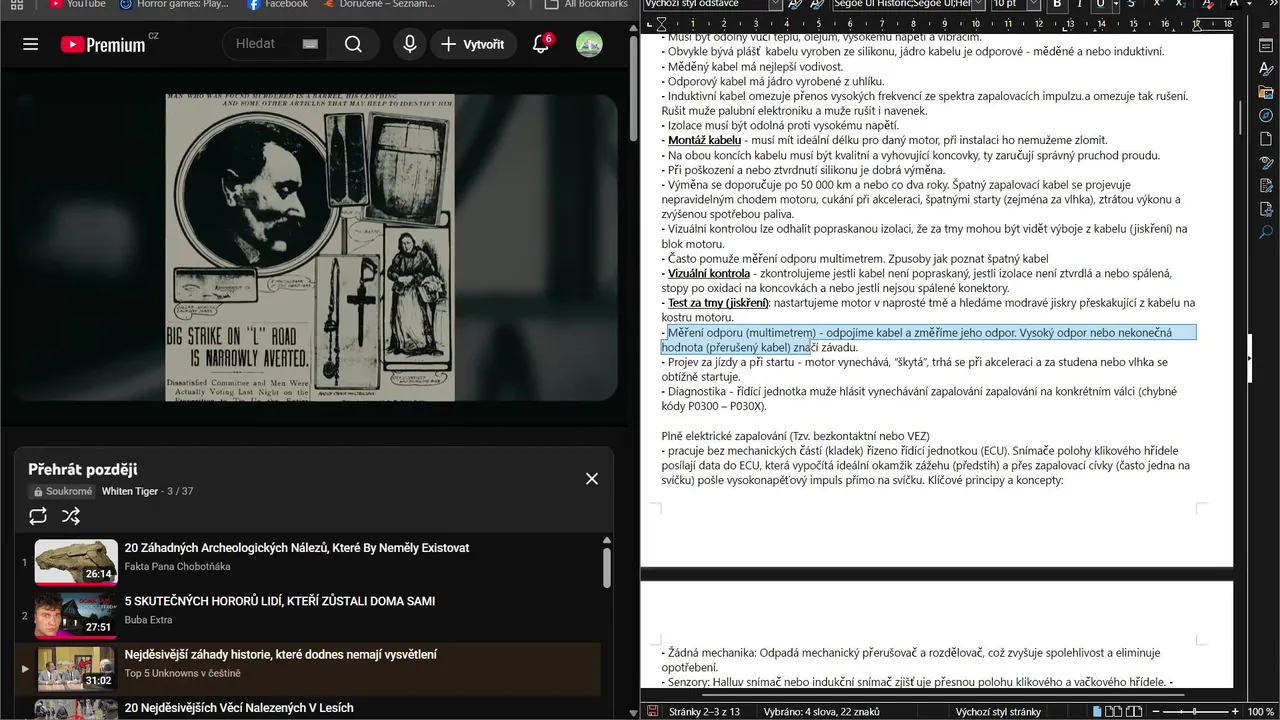Toggle playlist shuffle in Přehrát později
The image size is (1280, 720).
[71, 516]
